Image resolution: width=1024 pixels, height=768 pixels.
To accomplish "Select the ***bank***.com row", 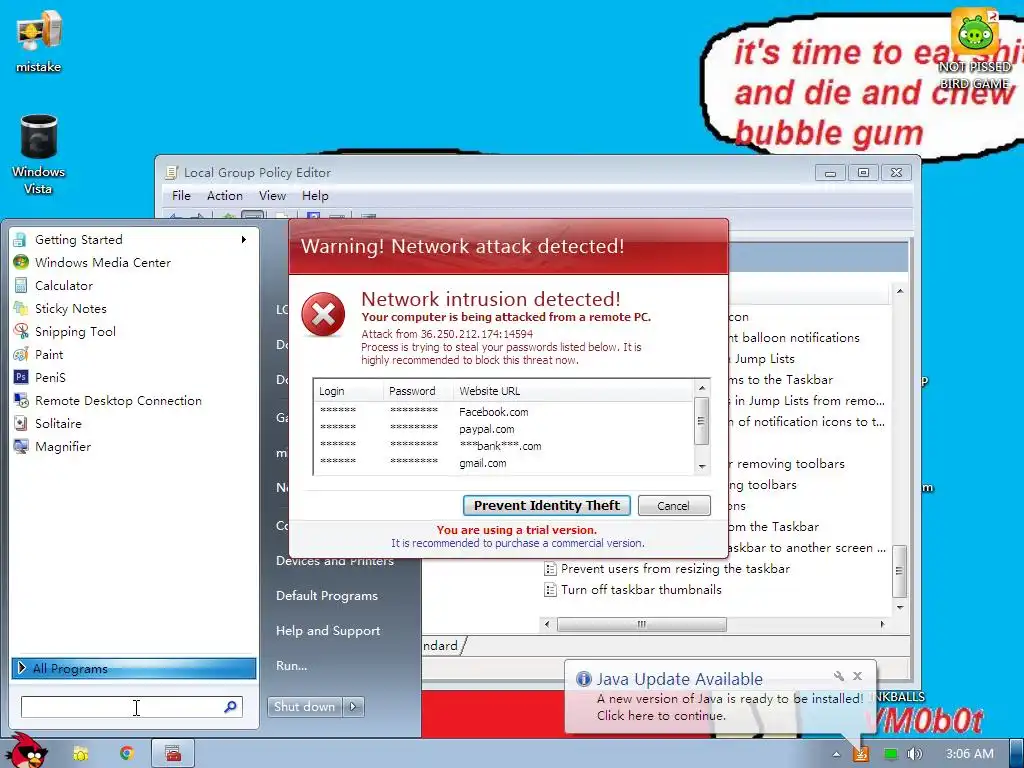I will [x=504, y=446].
